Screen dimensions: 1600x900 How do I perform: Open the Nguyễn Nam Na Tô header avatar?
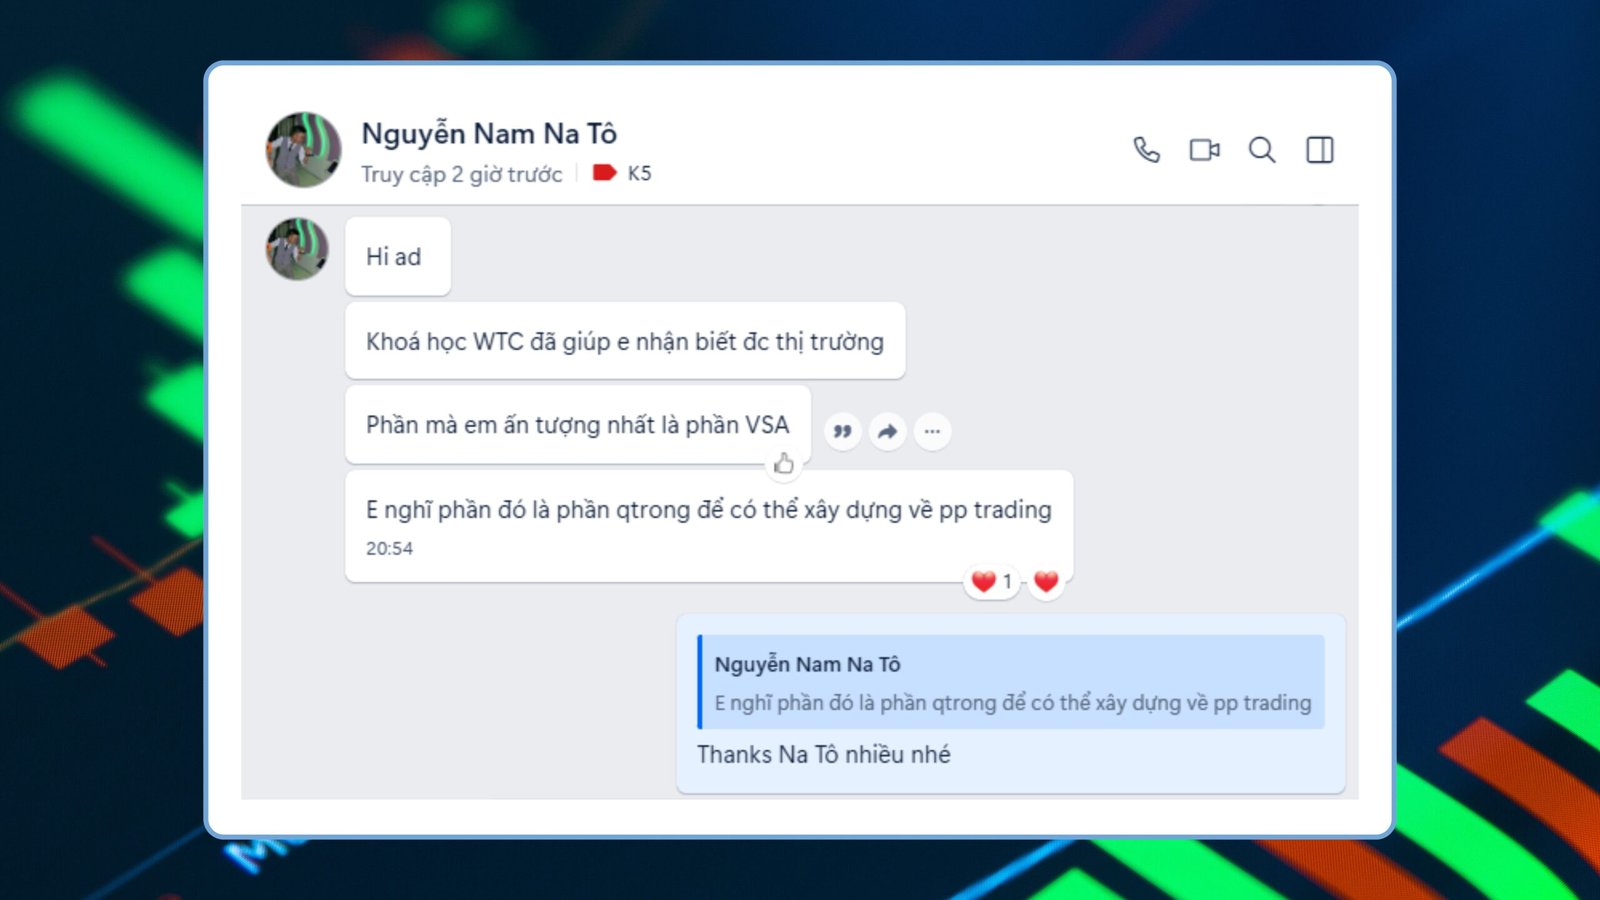(x=303, y=150)
